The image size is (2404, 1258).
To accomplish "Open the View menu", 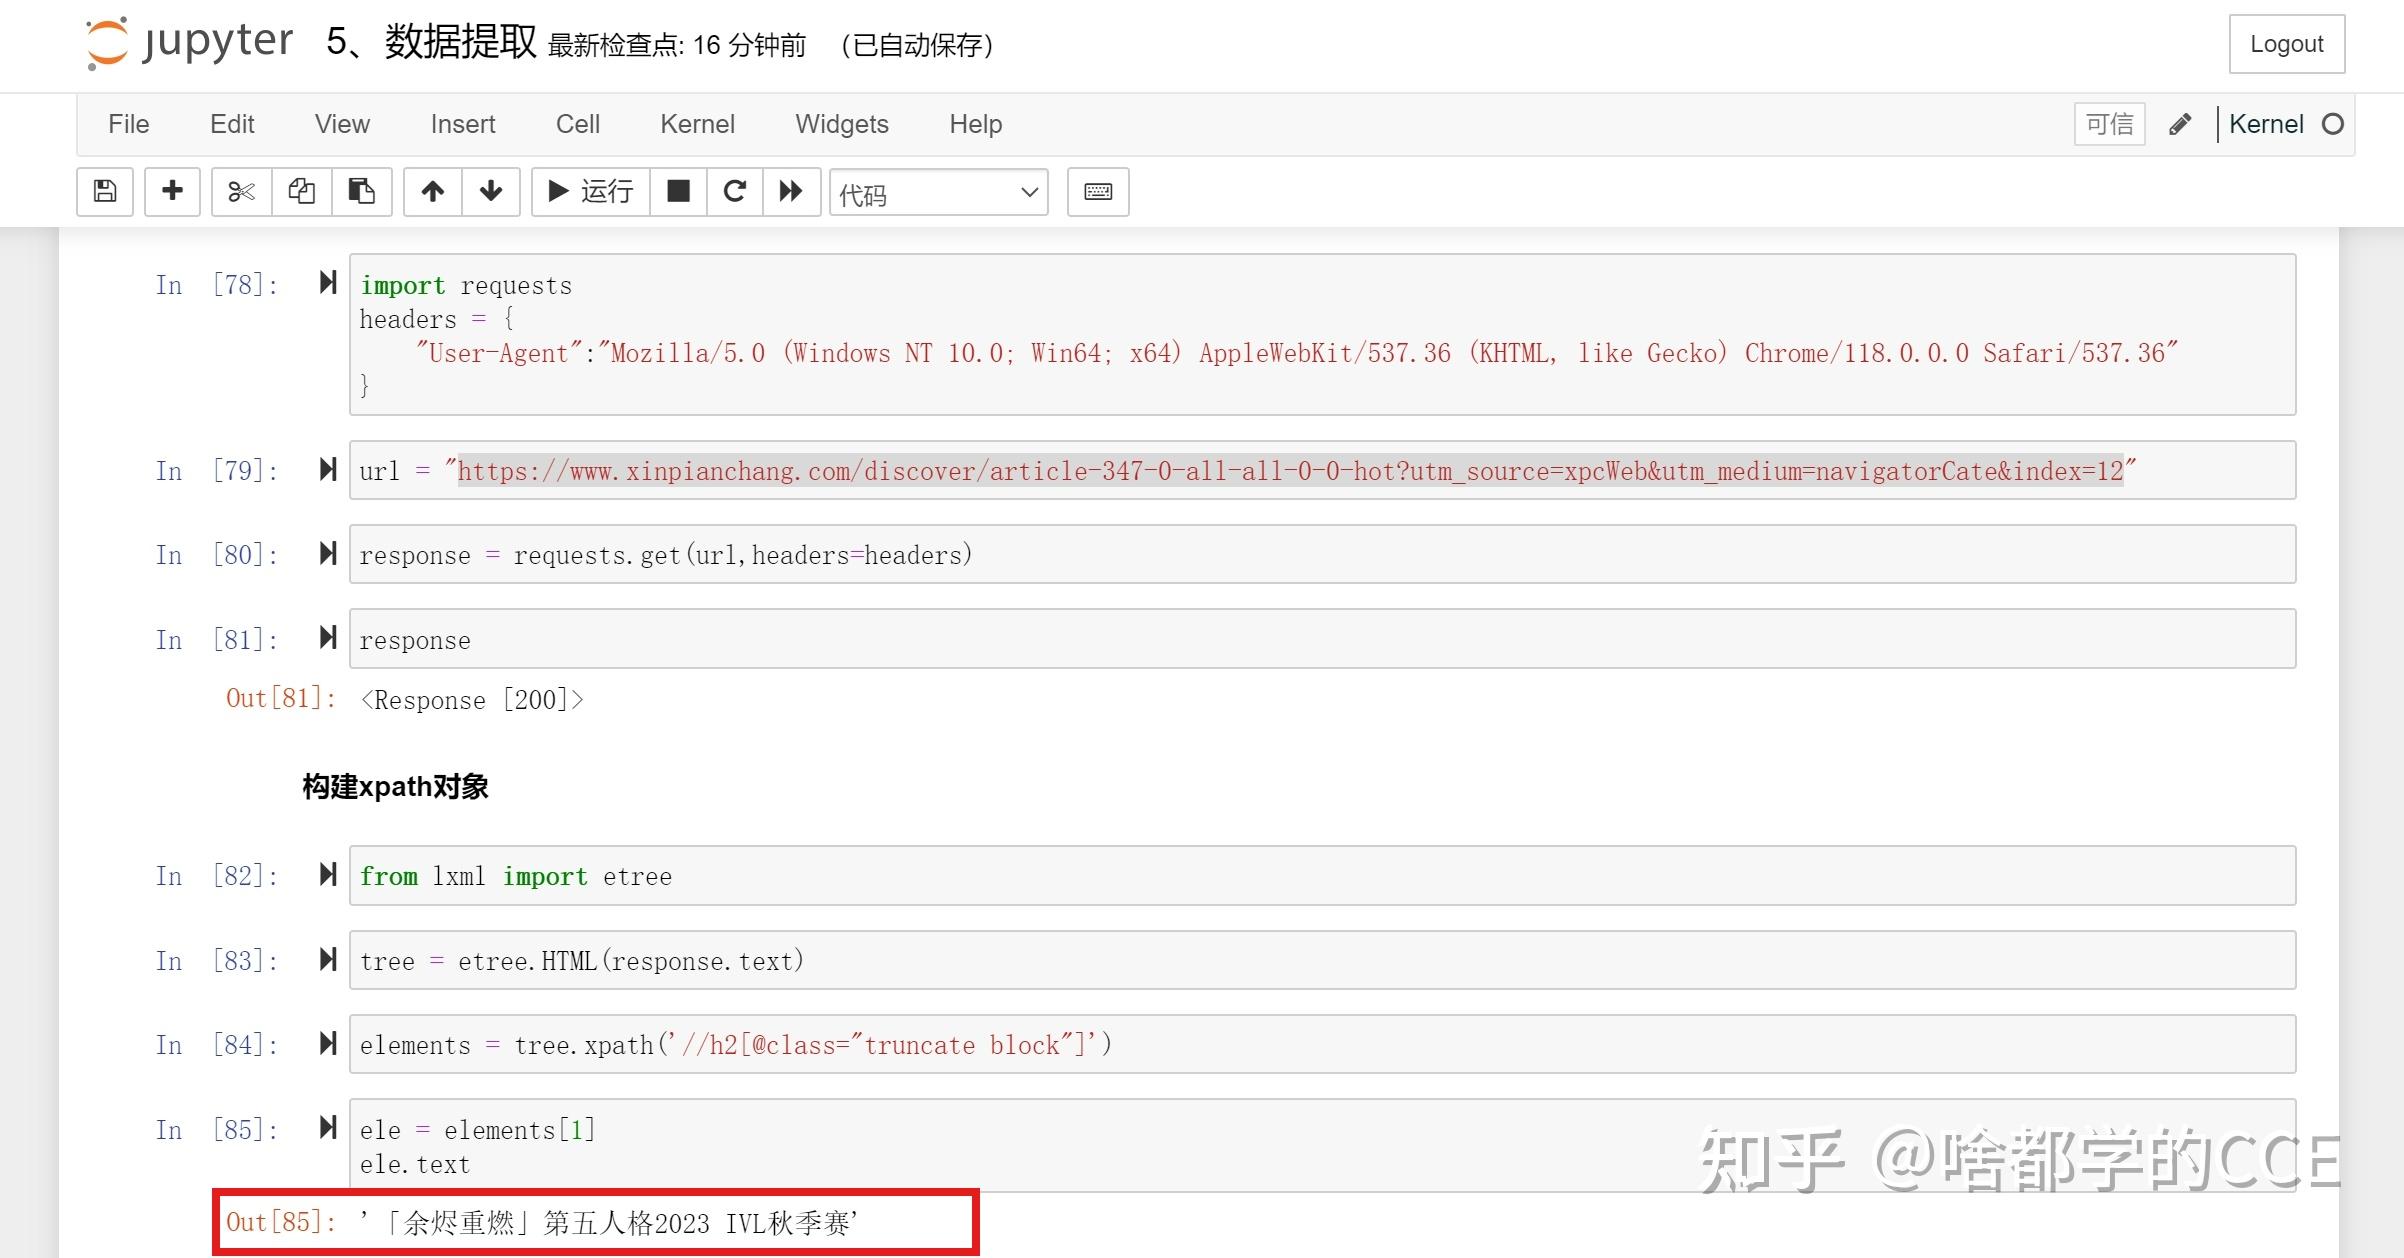I will (342, 124).
